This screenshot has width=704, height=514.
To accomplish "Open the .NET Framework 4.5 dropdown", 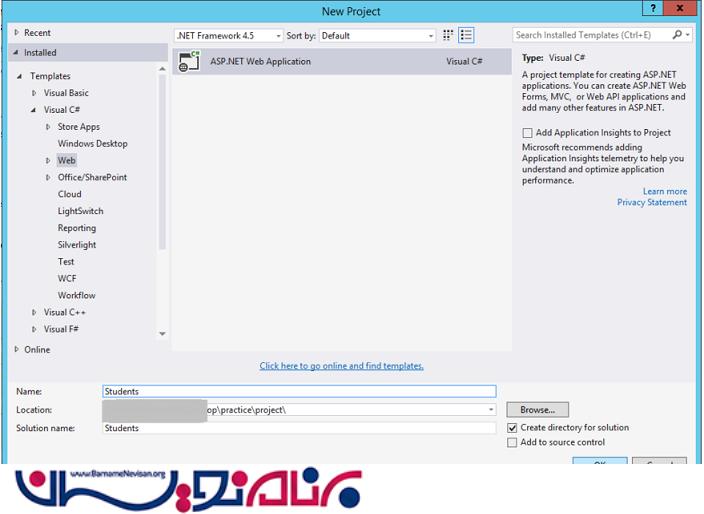I will click(229, 35).
